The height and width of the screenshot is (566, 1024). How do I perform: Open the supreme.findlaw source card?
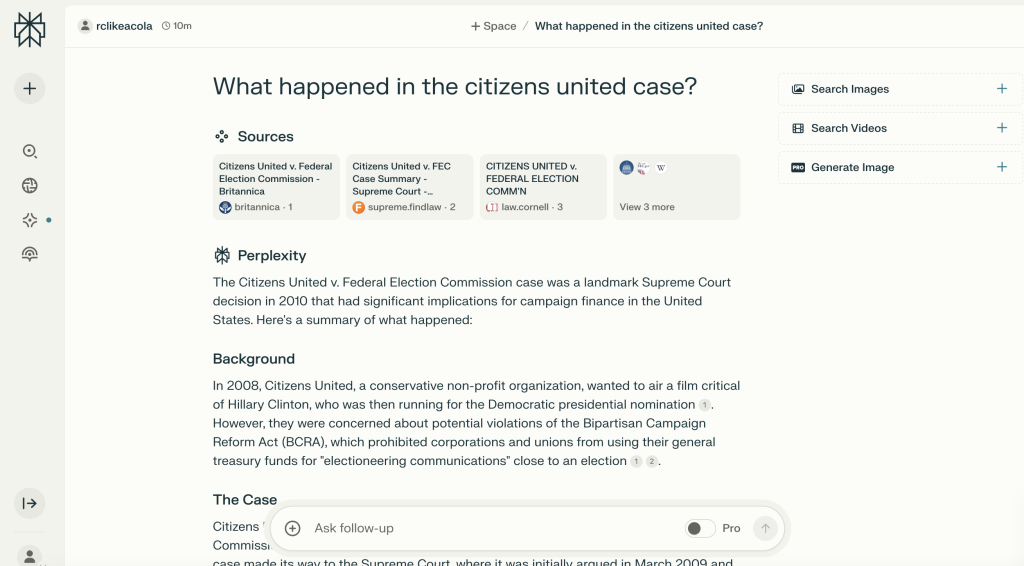(x=409, y=186)
